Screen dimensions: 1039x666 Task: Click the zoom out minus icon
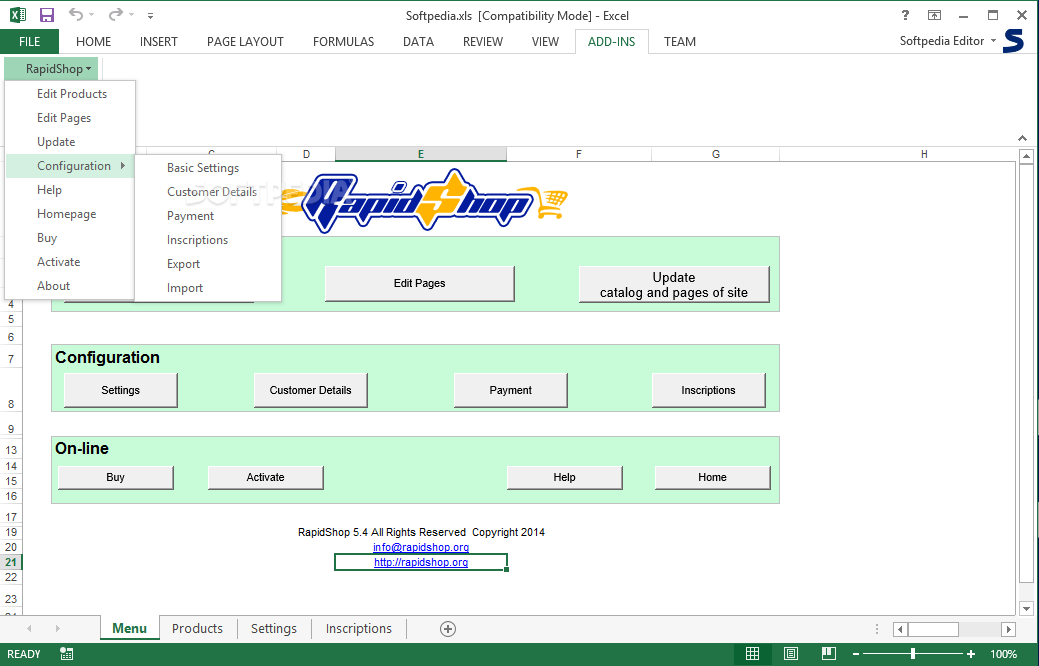(x=856, y=654)
